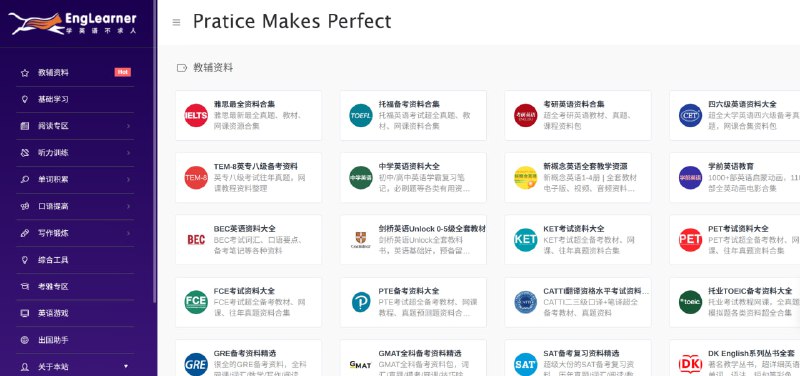
Task: Click text 'KET考试资料大全'
Action: (x=574, y=229)
